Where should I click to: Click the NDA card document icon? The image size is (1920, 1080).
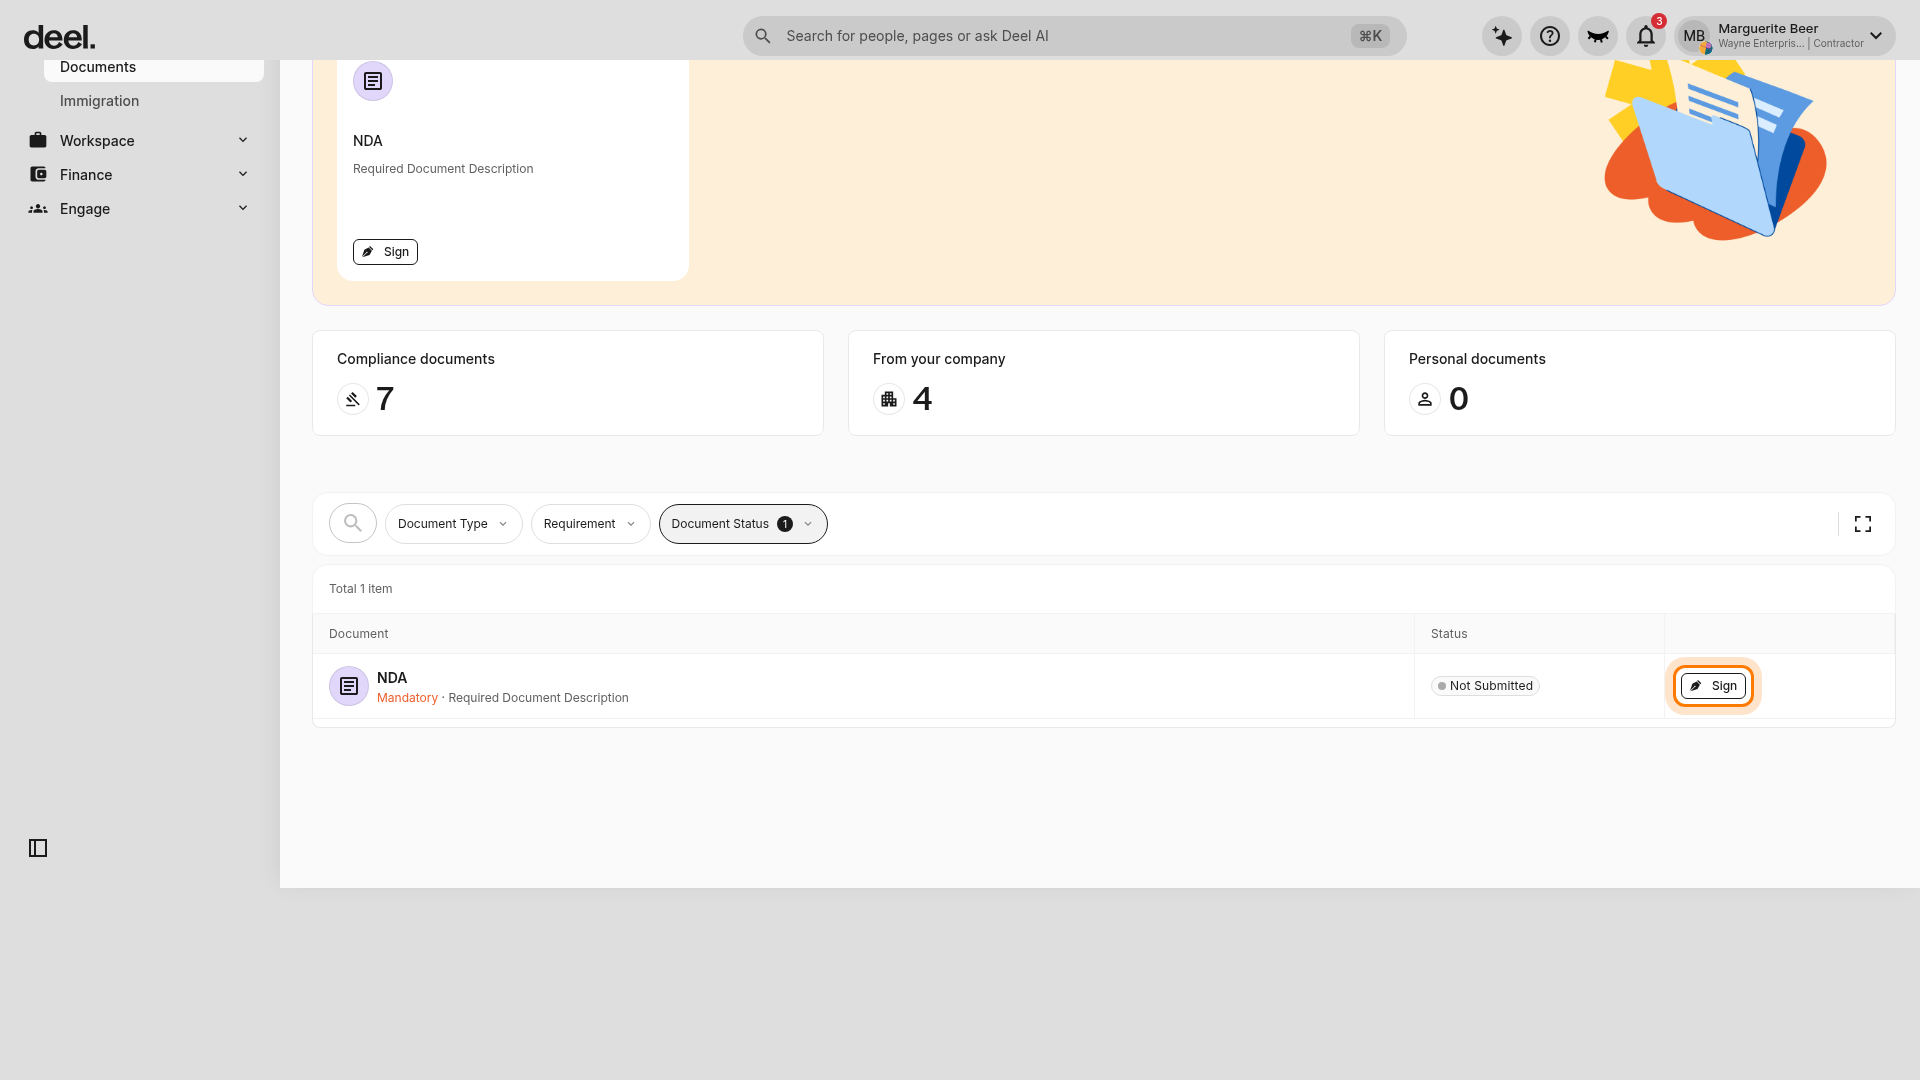pos(373,81)
